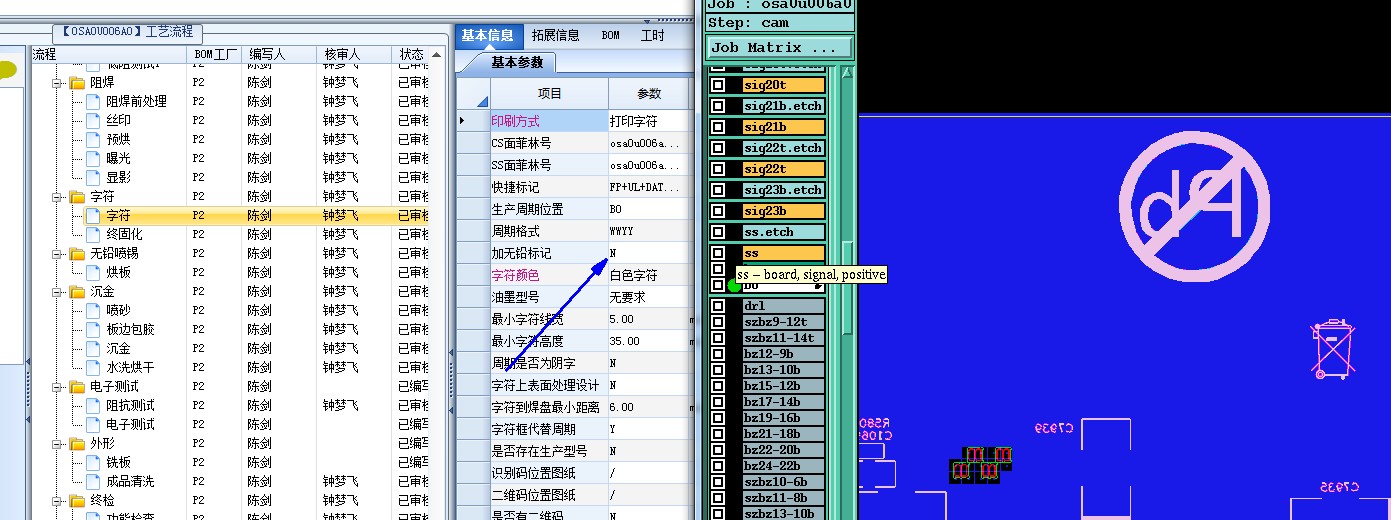
Task: Click the document icon beside 阻抗测试
Action: pos(93,406)
